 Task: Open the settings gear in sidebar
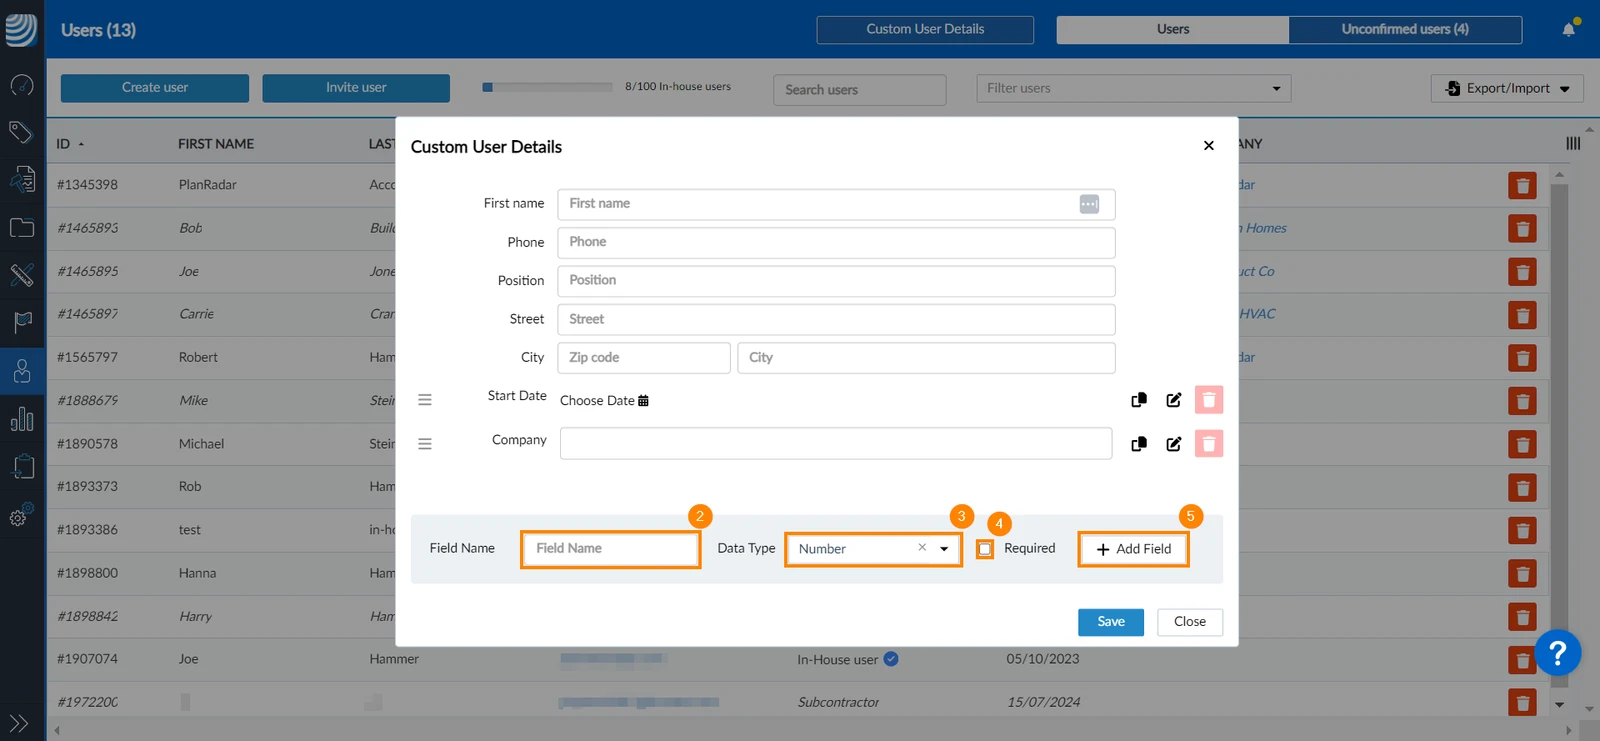(x=21, y=515)
